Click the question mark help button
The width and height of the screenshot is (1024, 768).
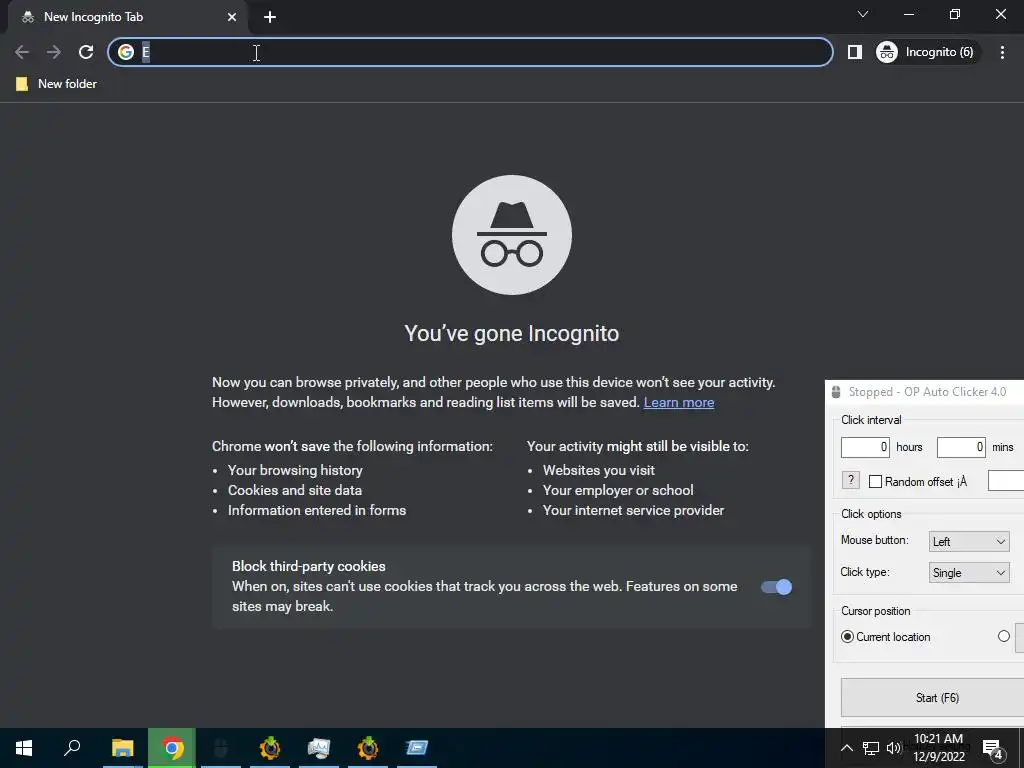coord(850,481)
